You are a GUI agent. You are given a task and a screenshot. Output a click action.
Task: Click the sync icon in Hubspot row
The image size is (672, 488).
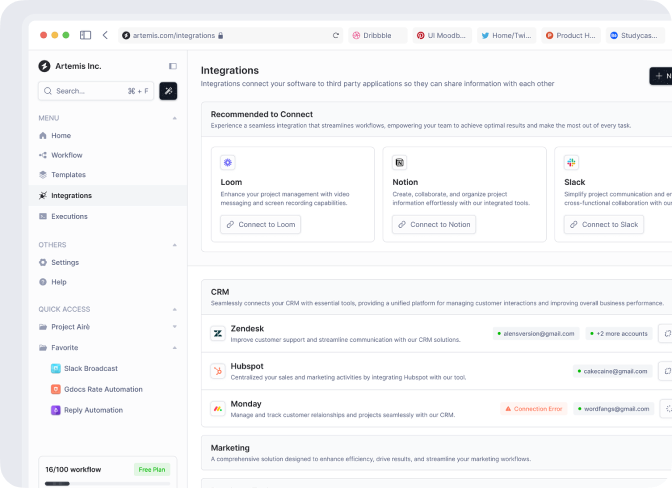[666, 371]
